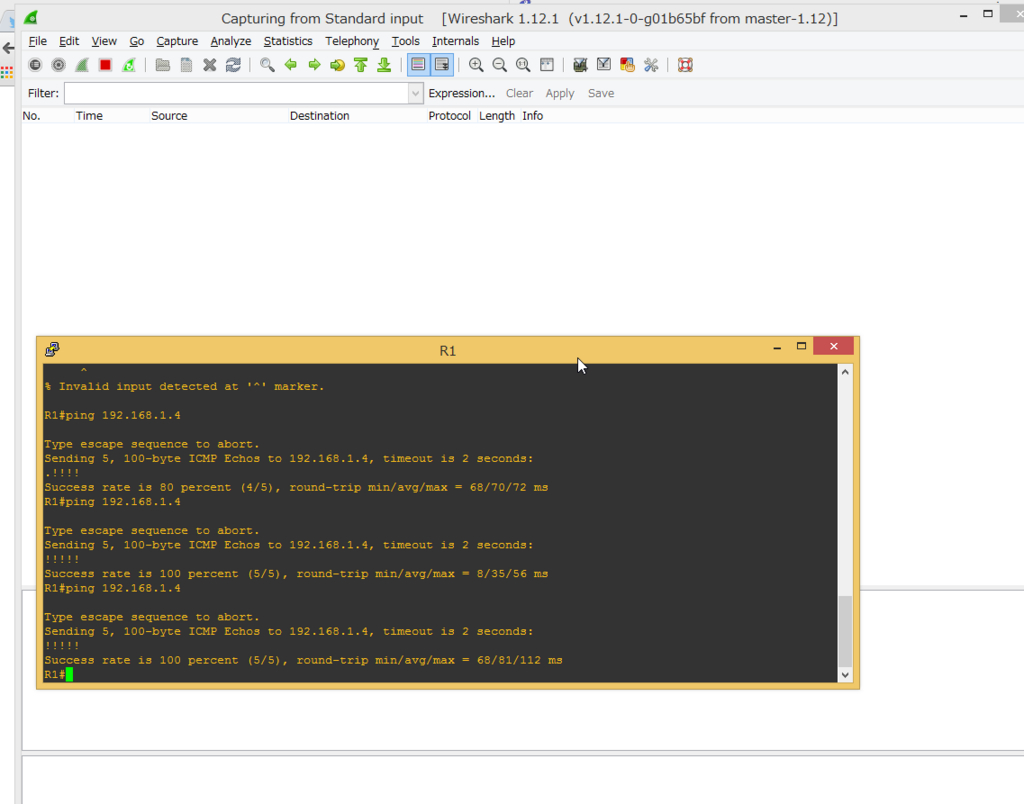Open the Telephony menu

coord(352,41)
